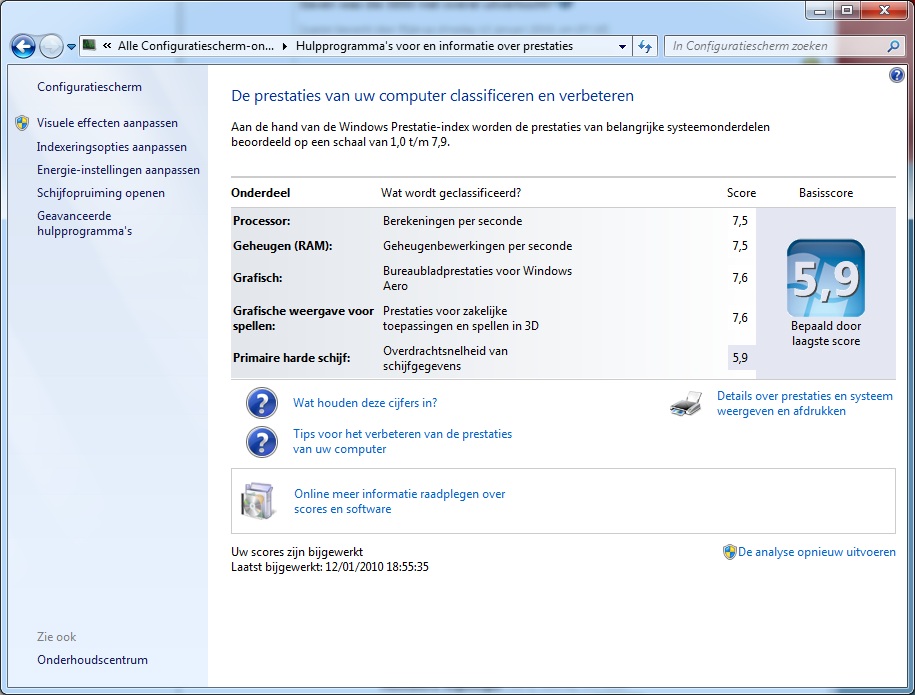This screenshot has height=695, width=915.
Task: Click 'Laatst bijgewerkt: 12/01/2010 18:55:35' text
Action: tap(330, 567)
